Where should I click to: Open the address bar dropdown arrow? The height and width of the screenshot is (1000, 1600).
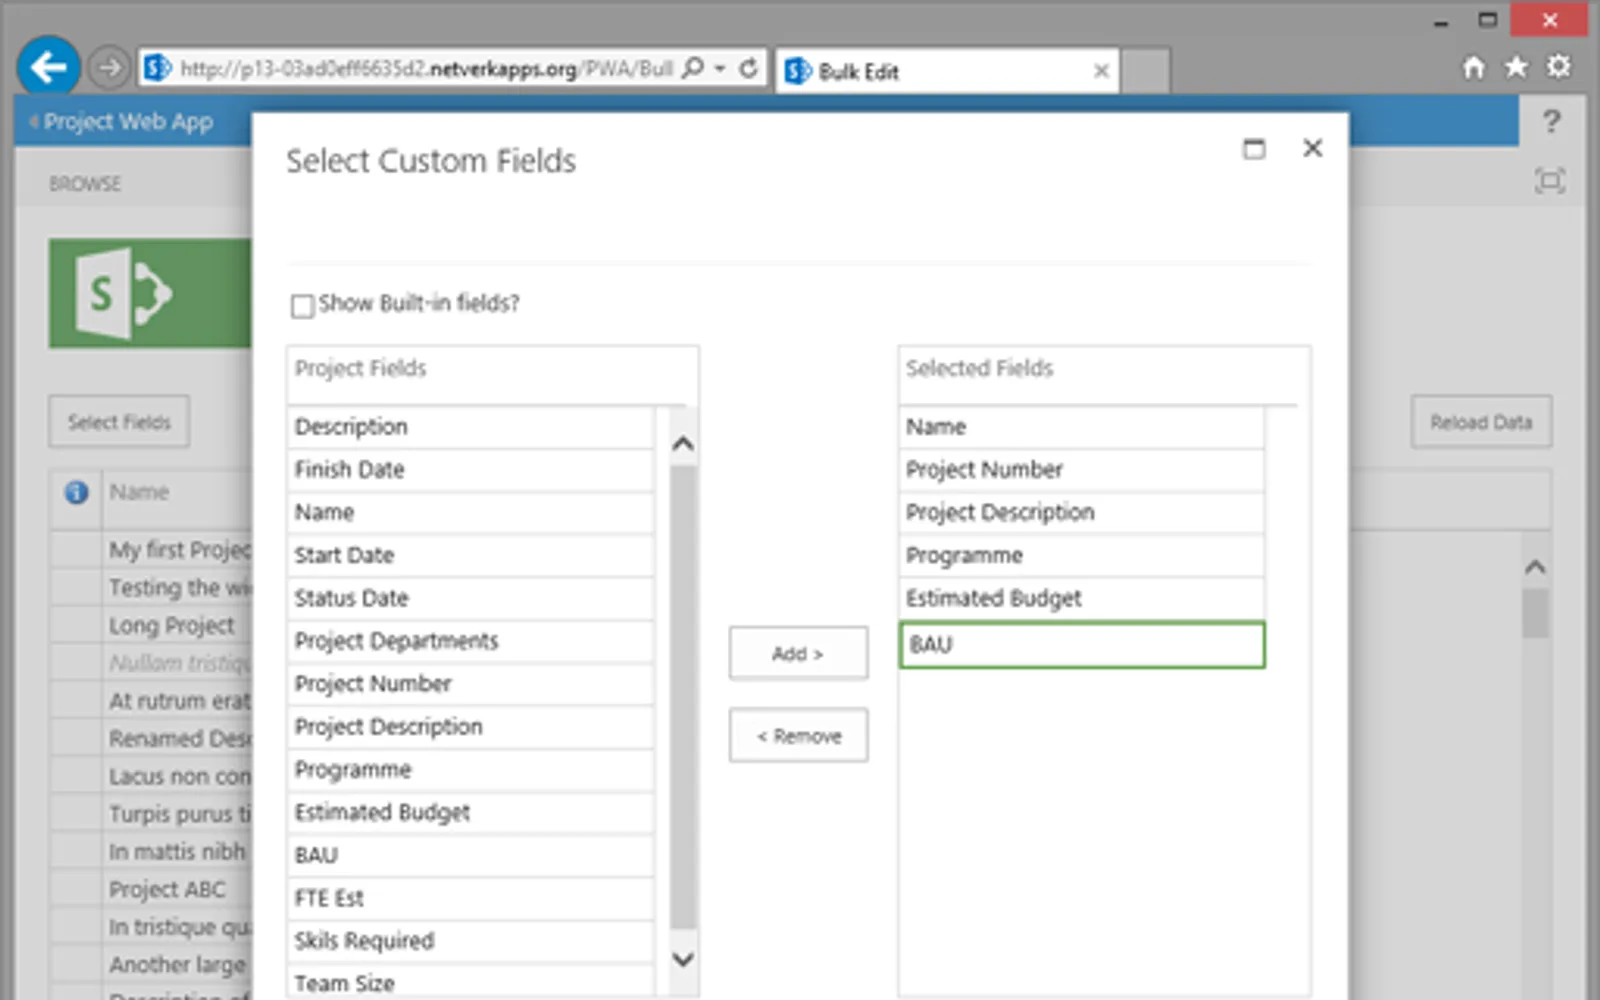click(x=720, y=68)
